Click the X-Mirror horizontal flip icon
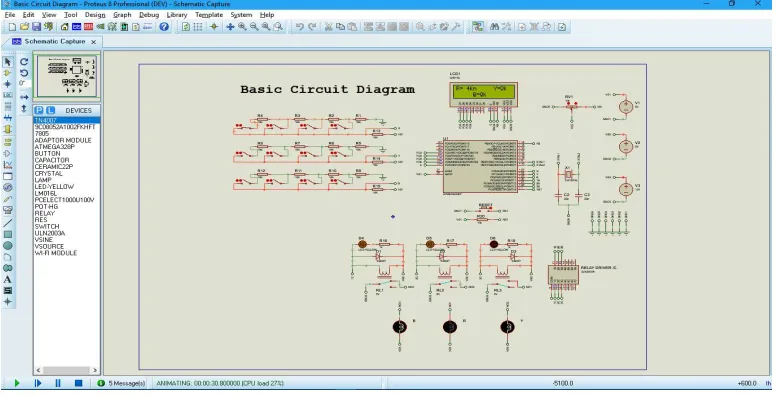Screen dimensions: 776x396 [x=24, y=97]
